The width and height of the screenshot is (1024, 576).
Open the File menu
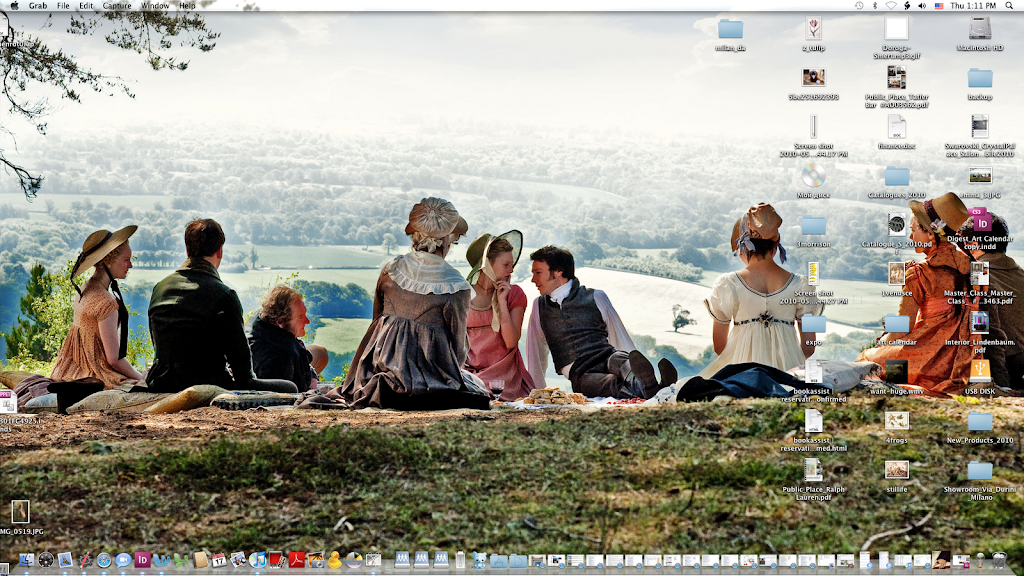(63, 5)
